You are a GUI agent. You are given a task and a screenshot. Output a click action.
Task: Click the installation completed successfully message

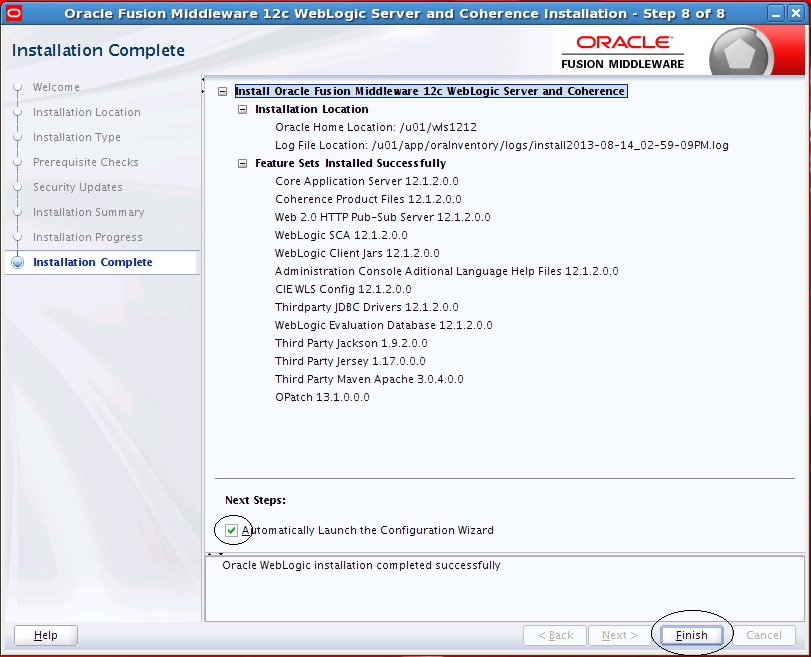[x=362, y=565]
